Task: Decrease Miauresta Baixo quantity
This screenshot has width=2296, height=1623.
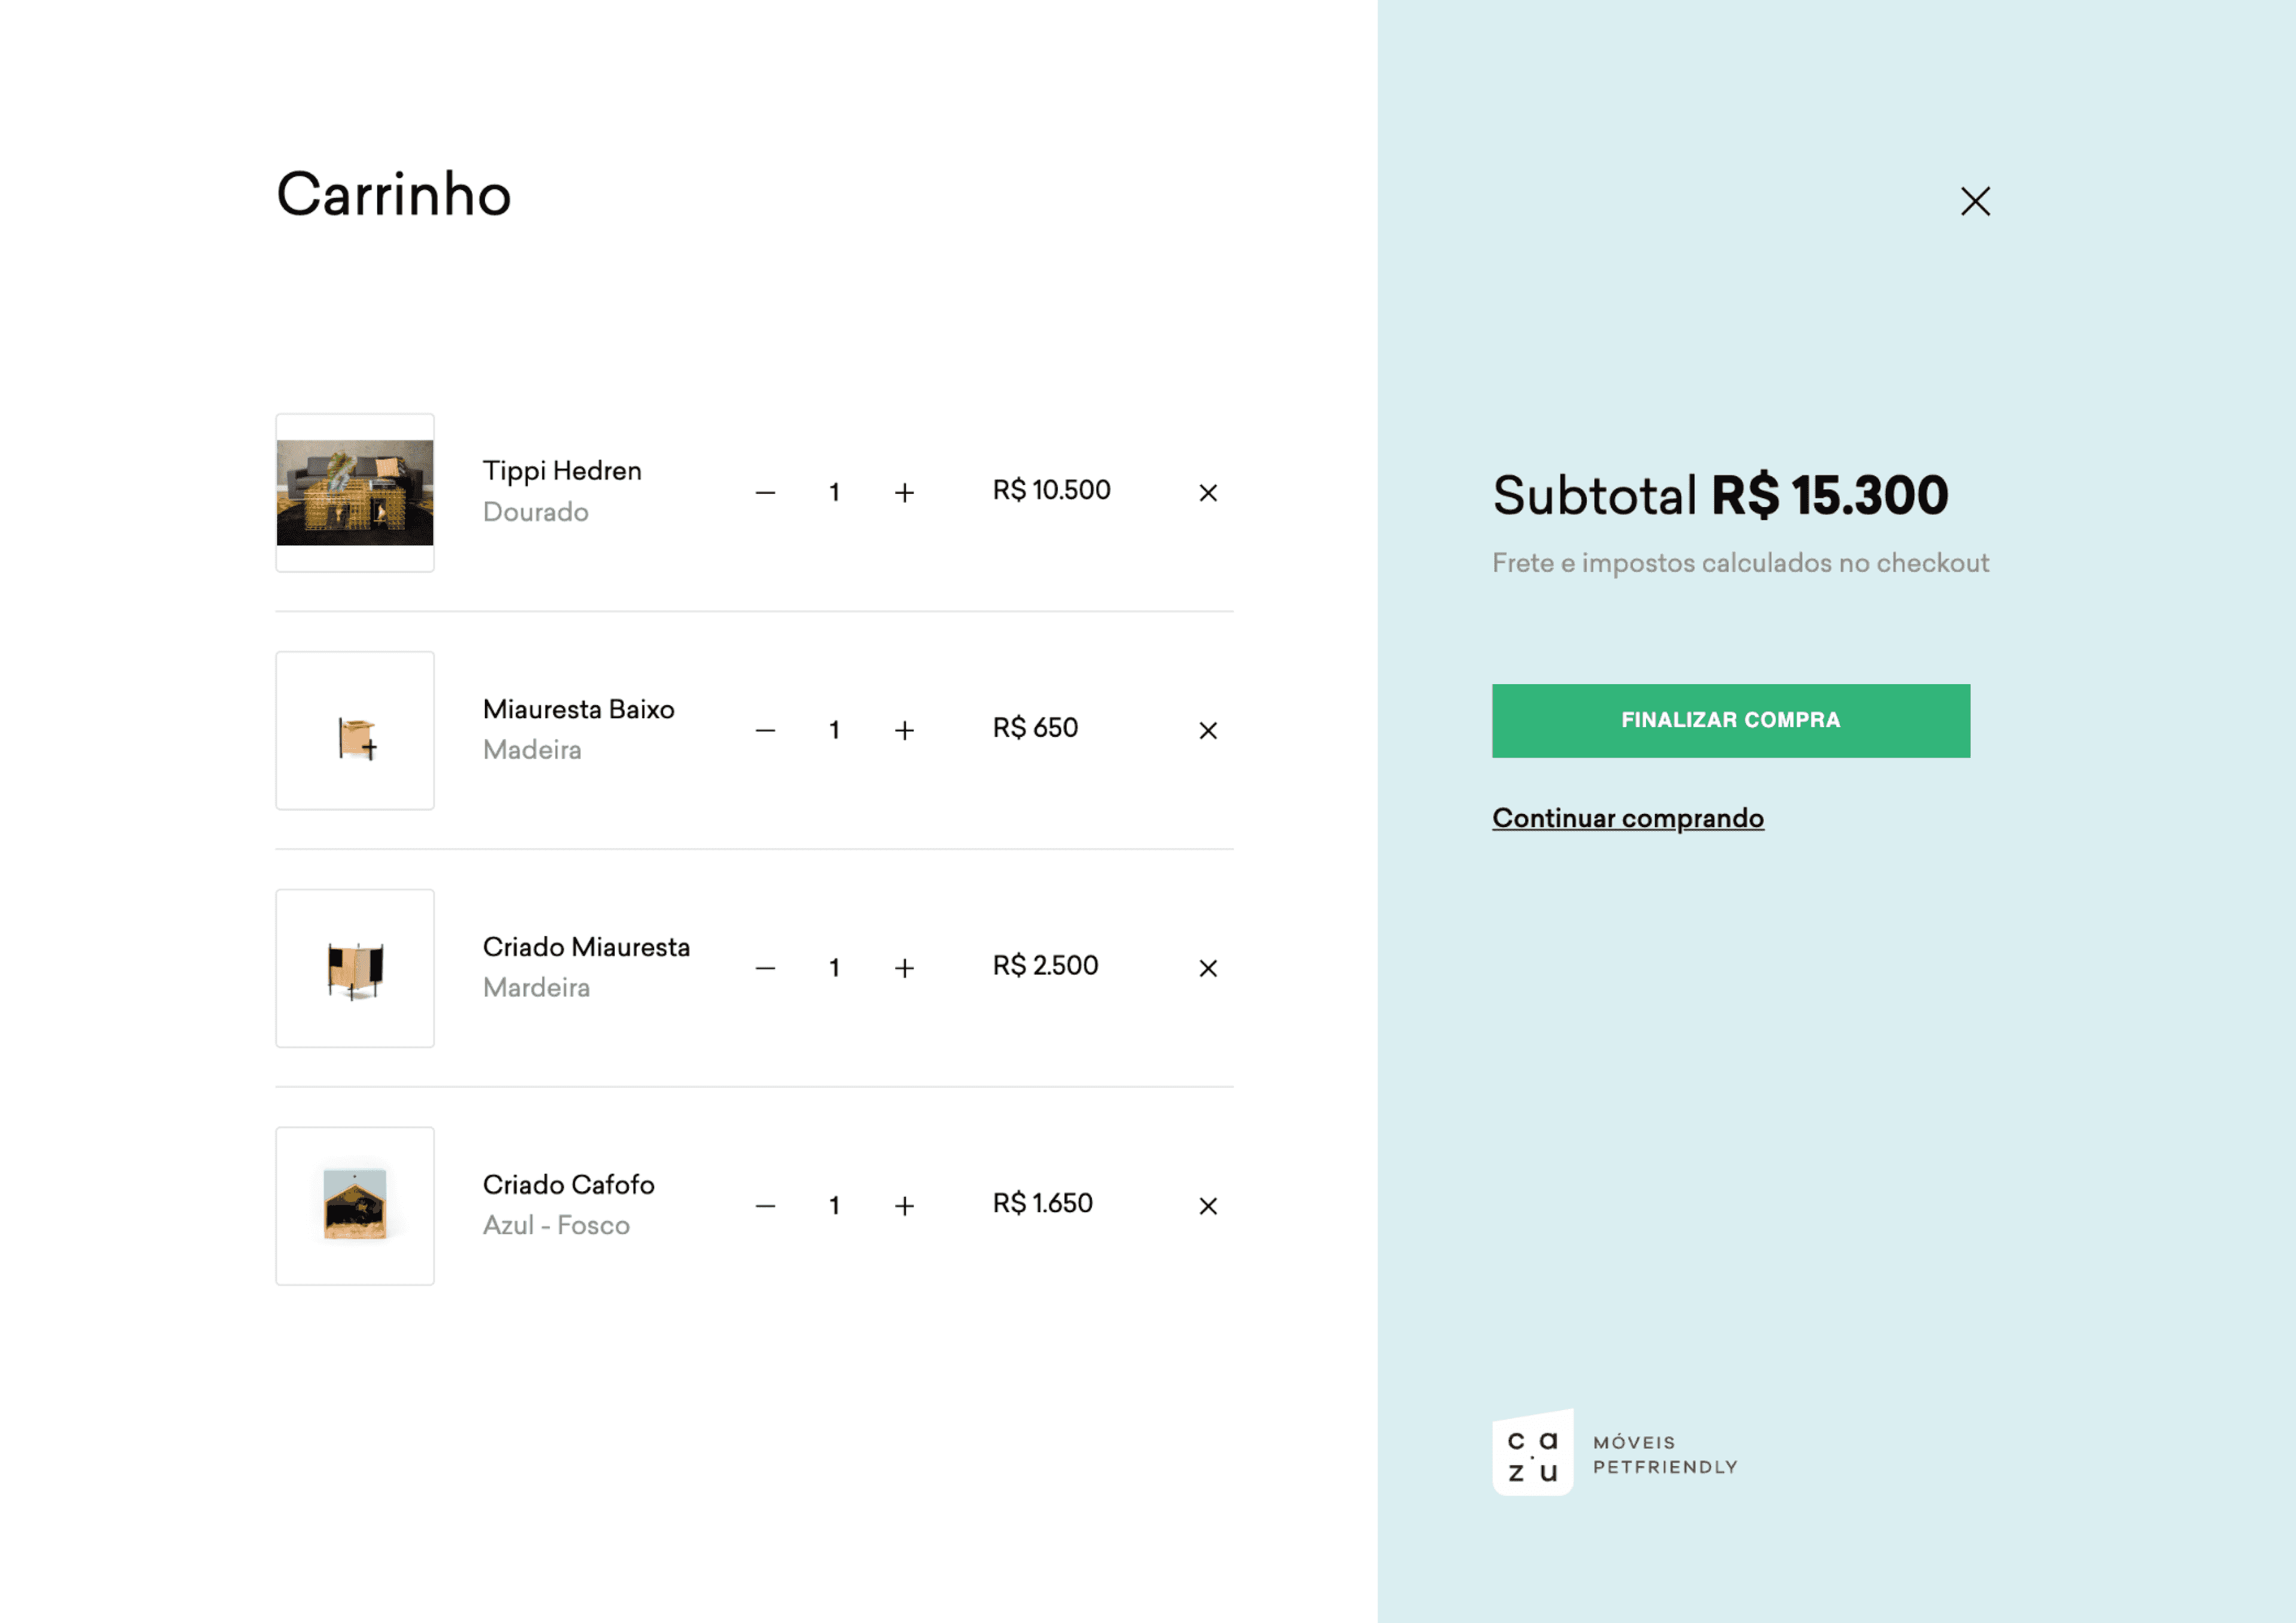Action: [765, 731]
